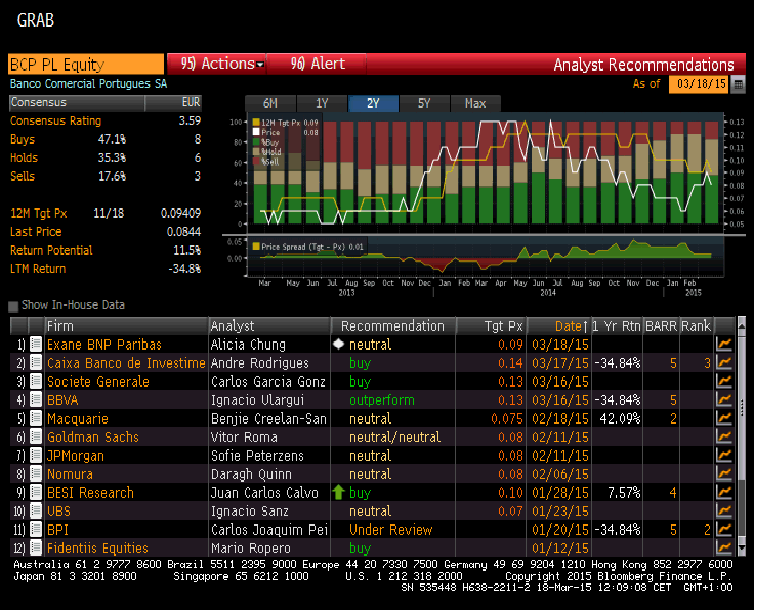Open the document icon for Caixa Banco de Investime
The width and height of the screenshot is (768, 614).
pyautogui.click(x=36, y=363)
